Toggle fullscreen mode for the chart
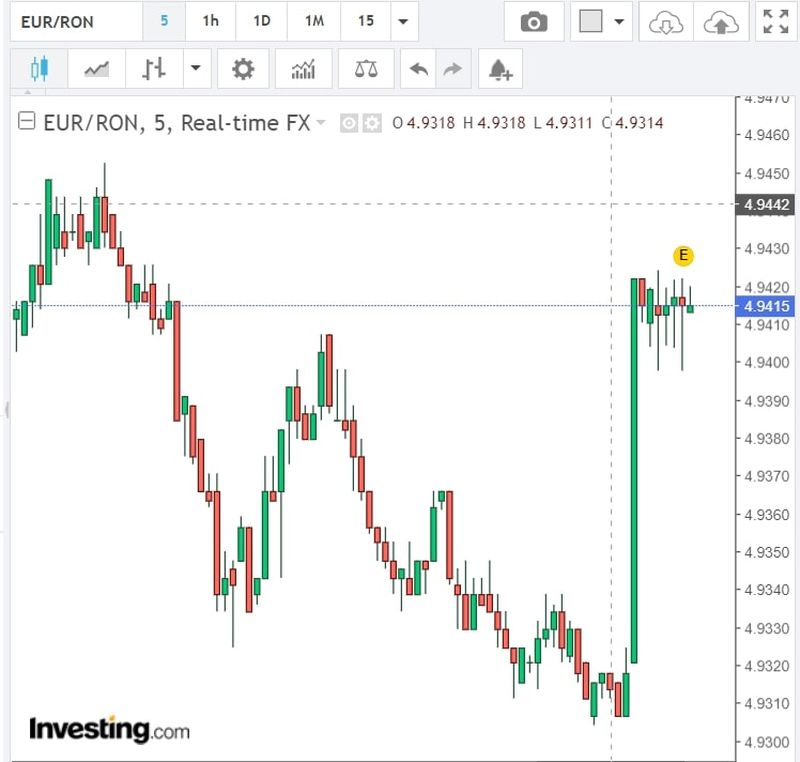The height and width of the screenshot is (762, 800). click(776, 22)
